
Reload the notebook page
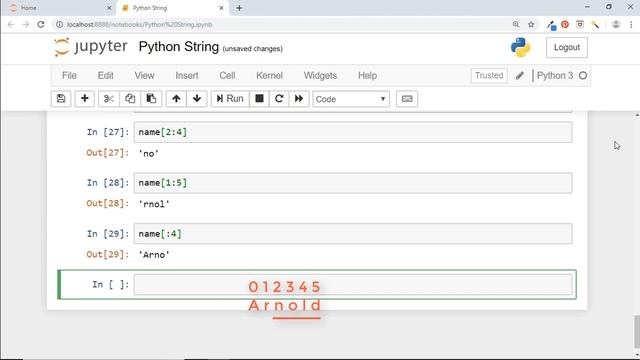[x=41, y=24]
